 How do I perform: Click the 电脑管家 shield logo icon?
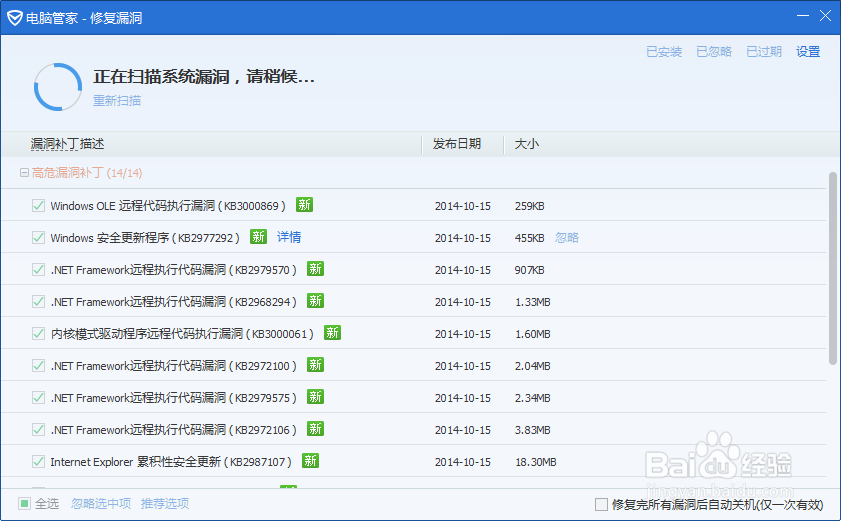[14, 18]
